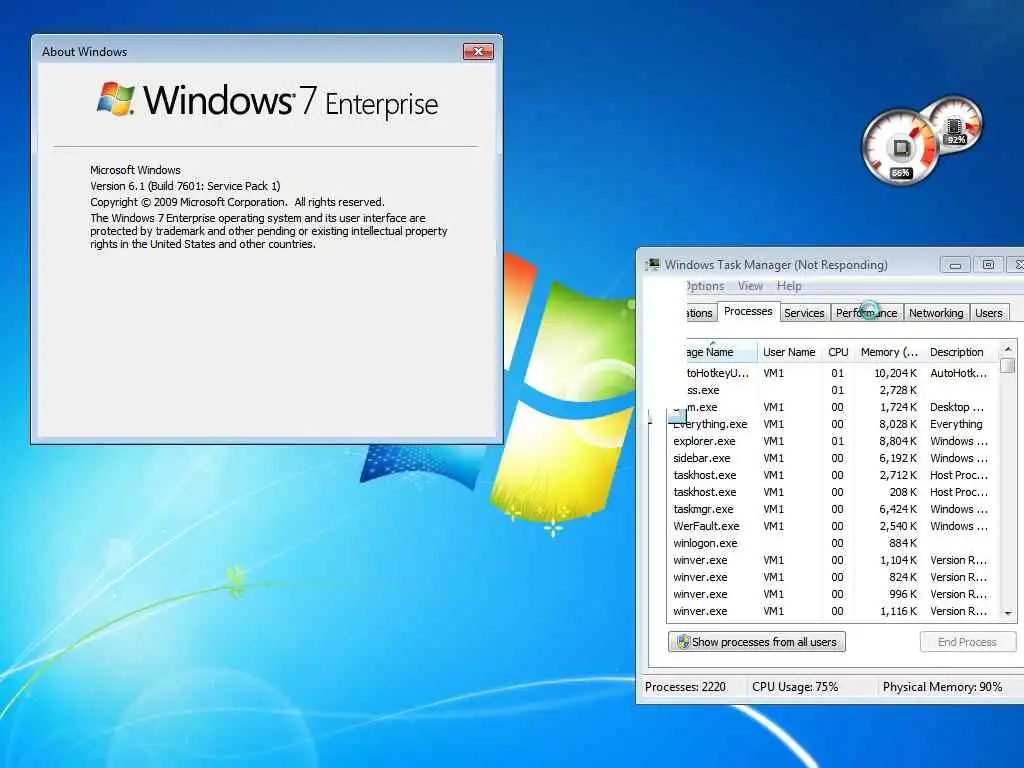Click the Processes: 2220 status entry
Image resolution: width=1024 pixels, height=768 pixels.
pyautogui.click(x=685, y=686)
